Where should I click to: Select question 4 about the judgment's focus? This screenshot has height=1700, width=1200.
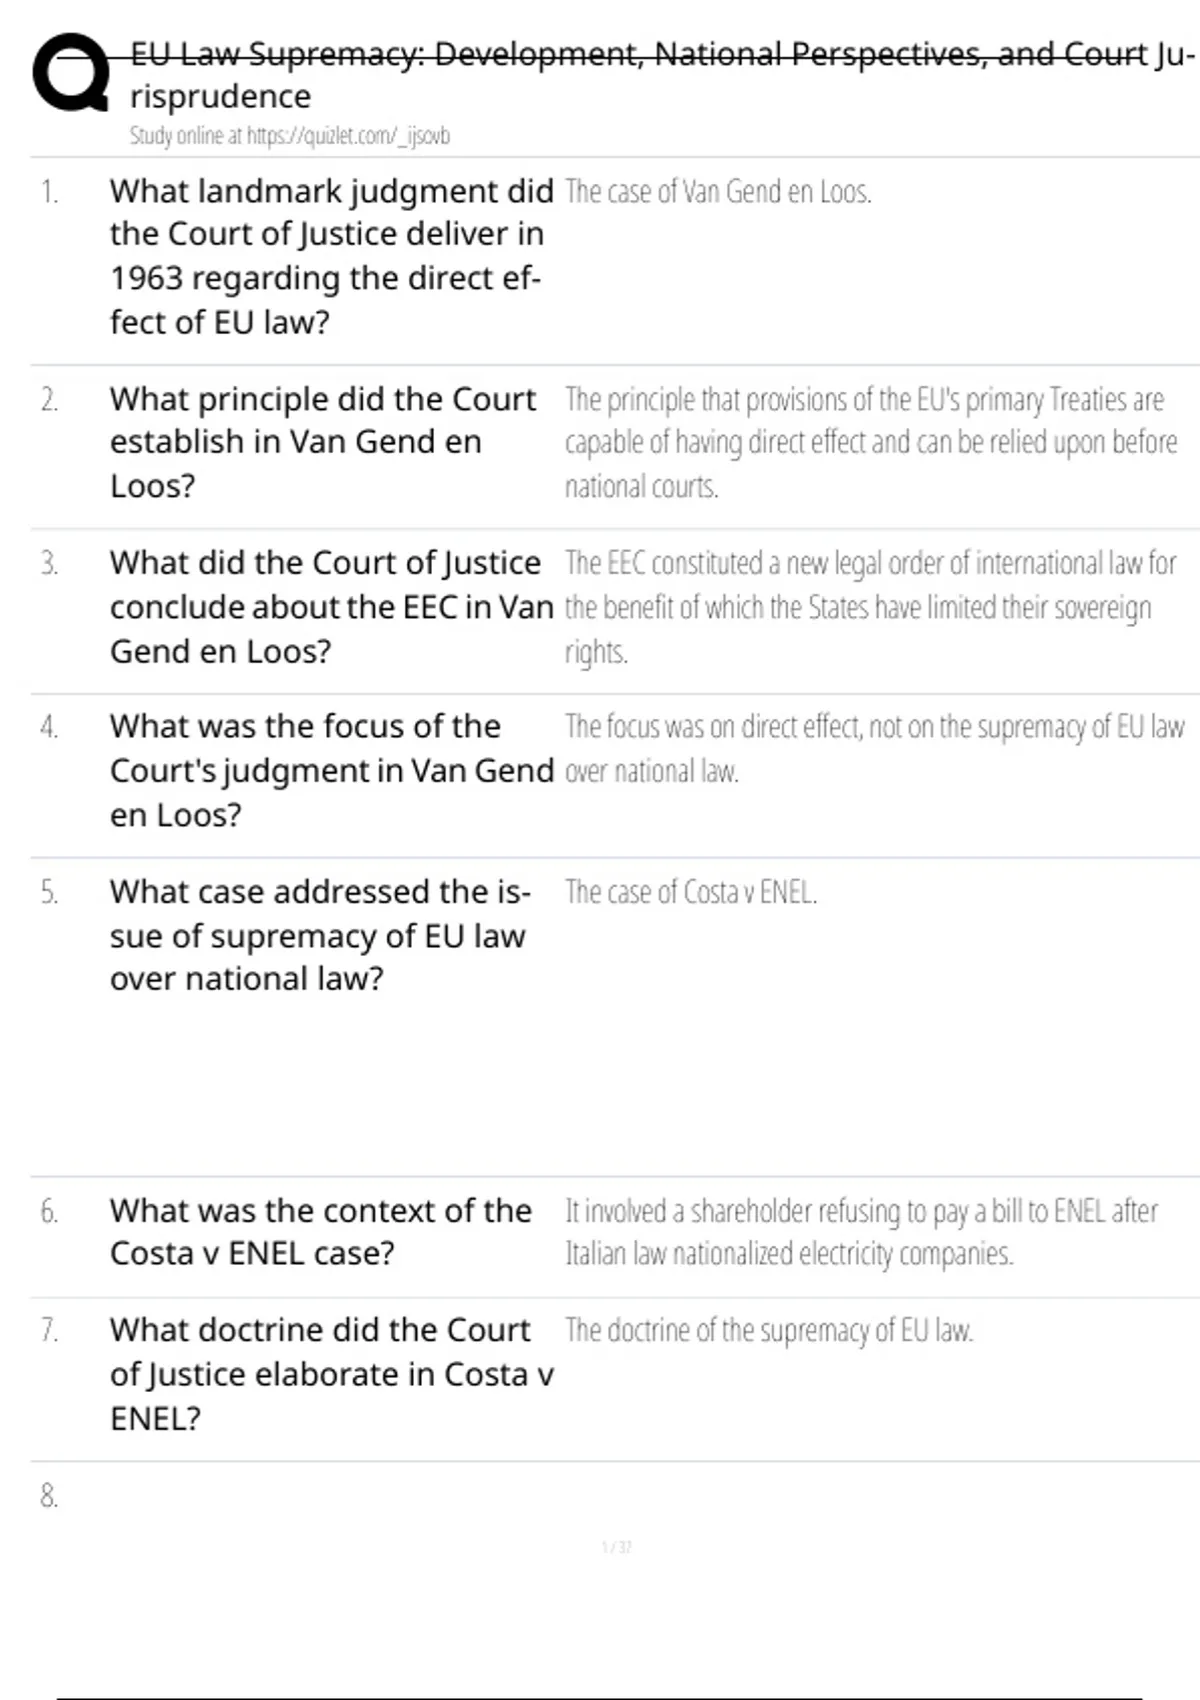(x=330, y=770)
